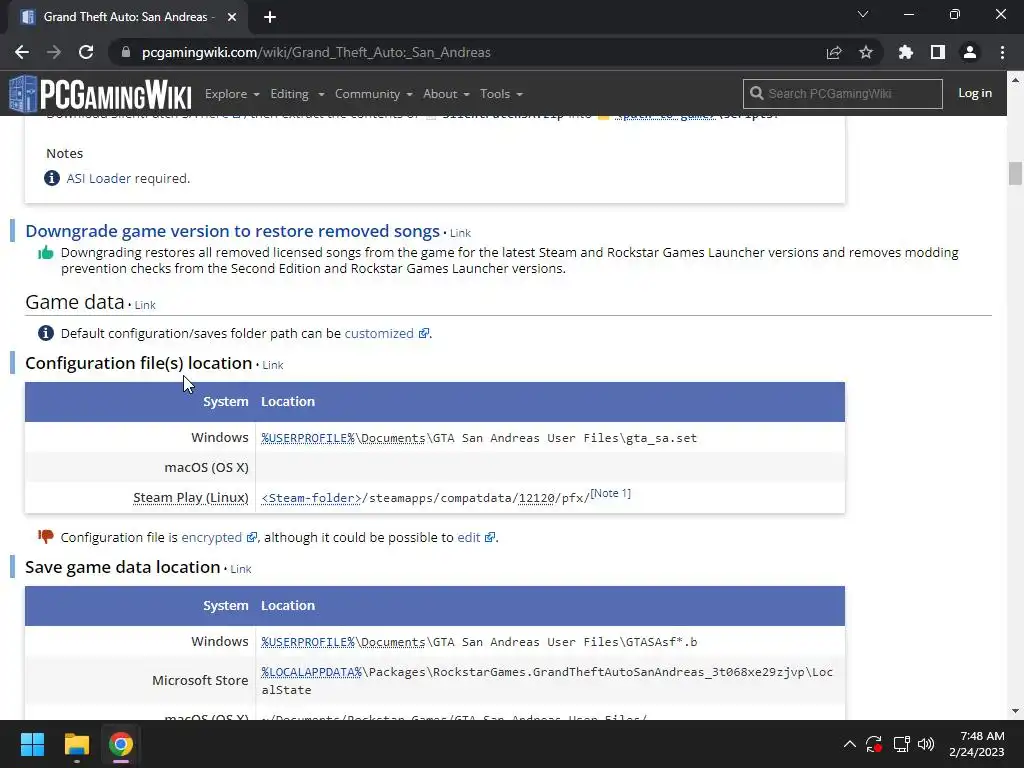This screenshot has width=1024, height=768.
Task: Click the 12120 app ID
Action: tap(536, 498)
